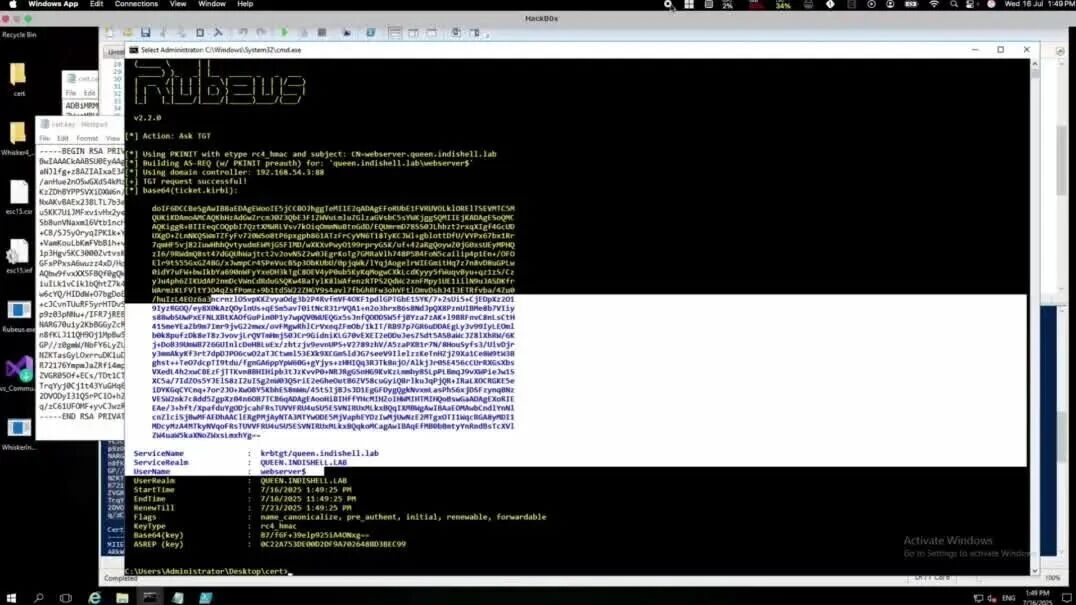Click the '[*] Action: Ask TGT' line
Viewport: 1076px width, 605px height.
(168, 136)
